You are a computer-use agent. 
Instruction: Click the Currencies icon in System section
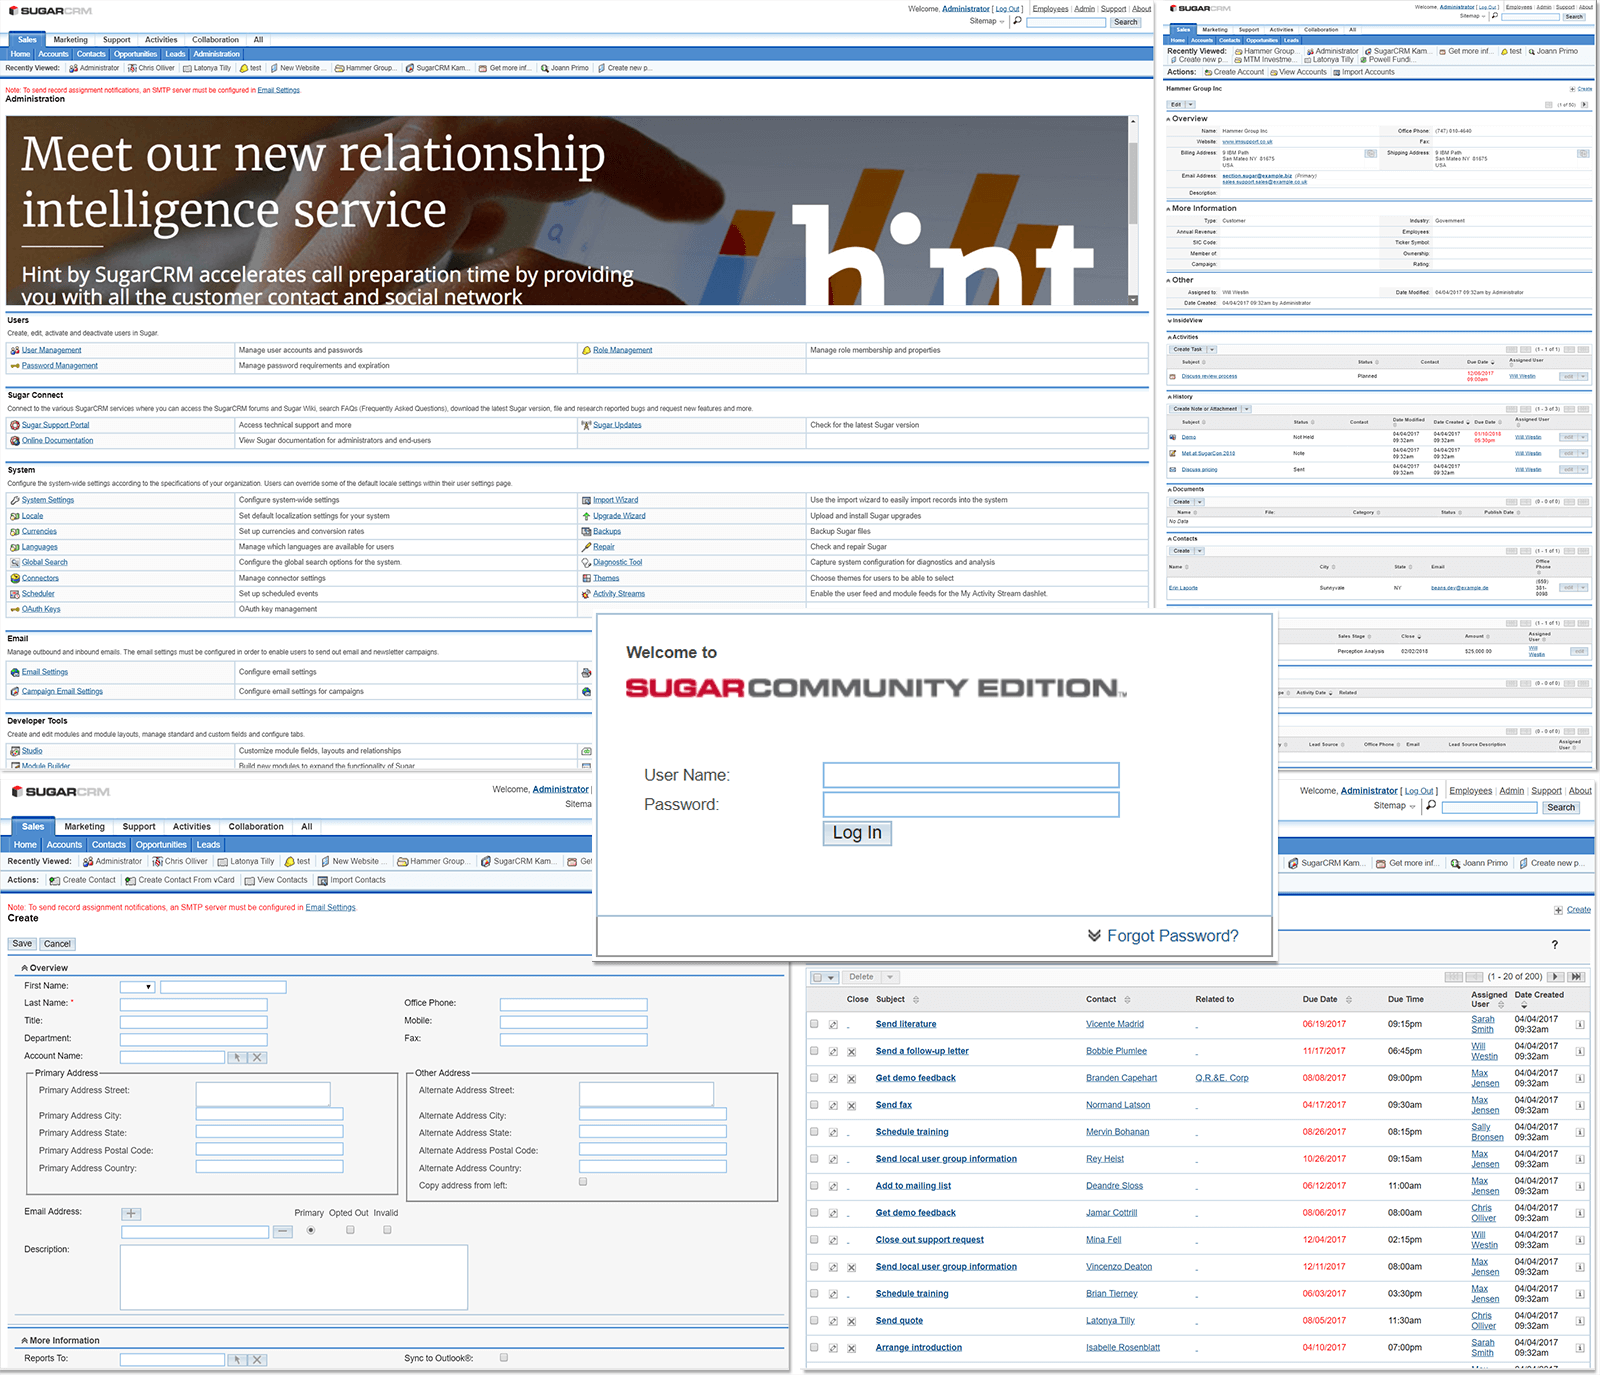click(15, 531)
